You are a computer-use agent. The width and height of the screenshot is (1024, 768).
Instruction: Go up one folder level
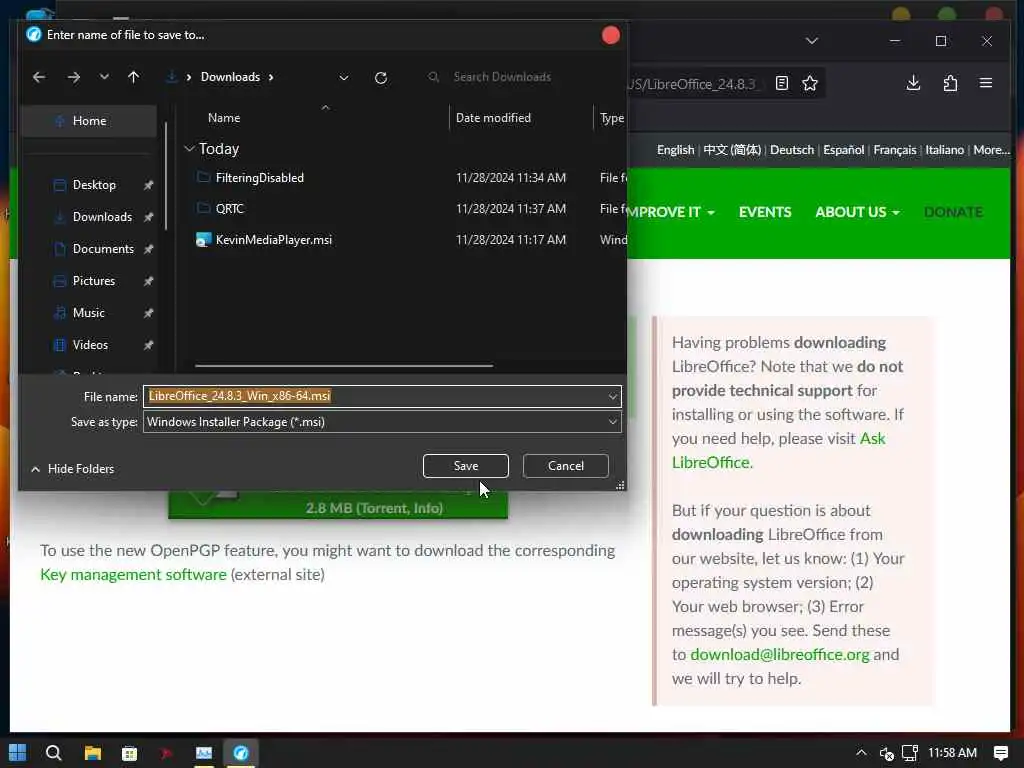(133, 77)
